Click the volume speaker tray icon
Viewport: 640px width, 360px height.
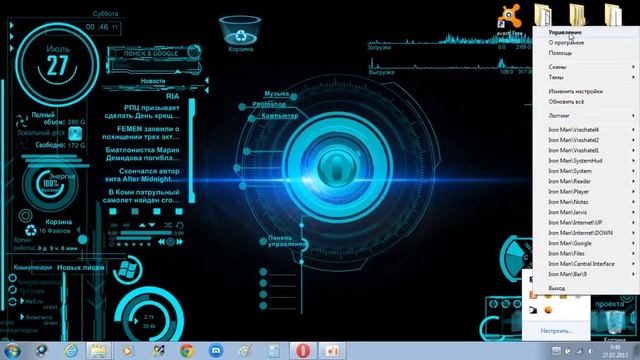click(x=590, y=351)
